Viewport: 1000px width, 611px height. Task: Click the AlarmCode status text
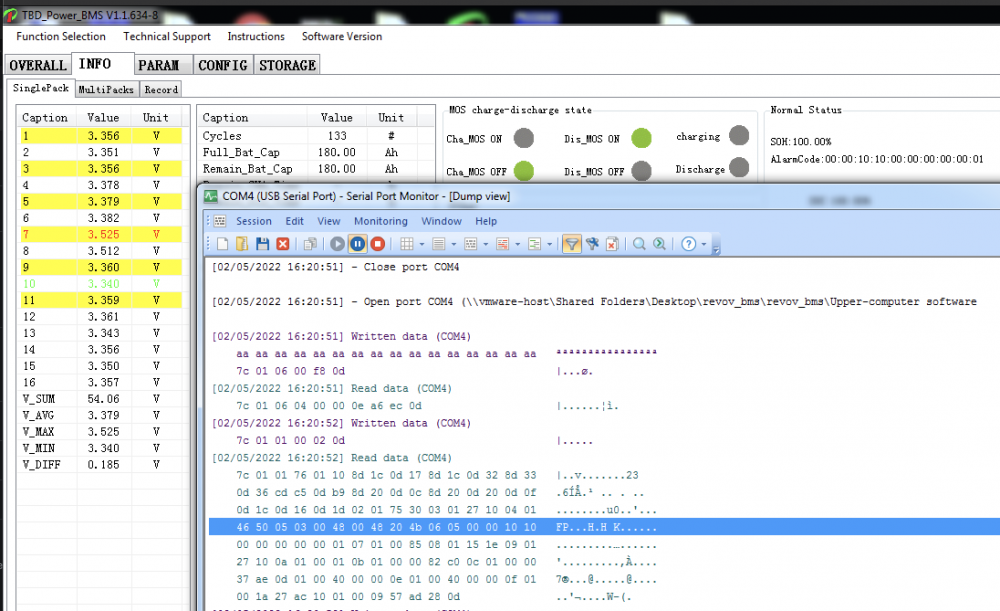click(x=877, y=159)
